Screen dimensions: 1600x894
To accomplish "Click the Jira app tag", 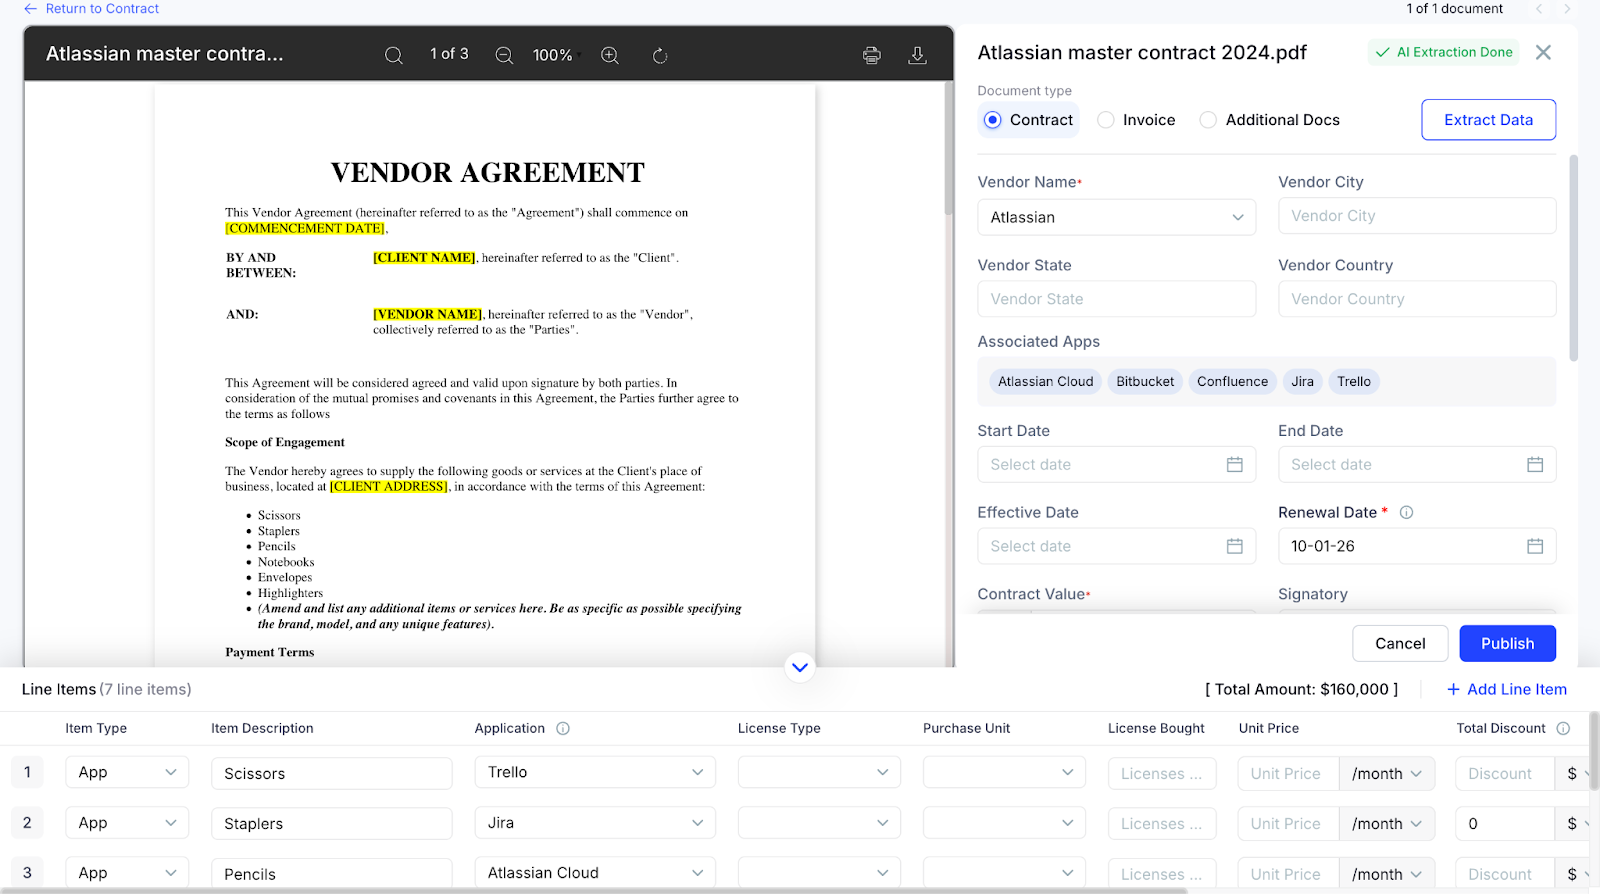I will click(x=1302, y=381).
